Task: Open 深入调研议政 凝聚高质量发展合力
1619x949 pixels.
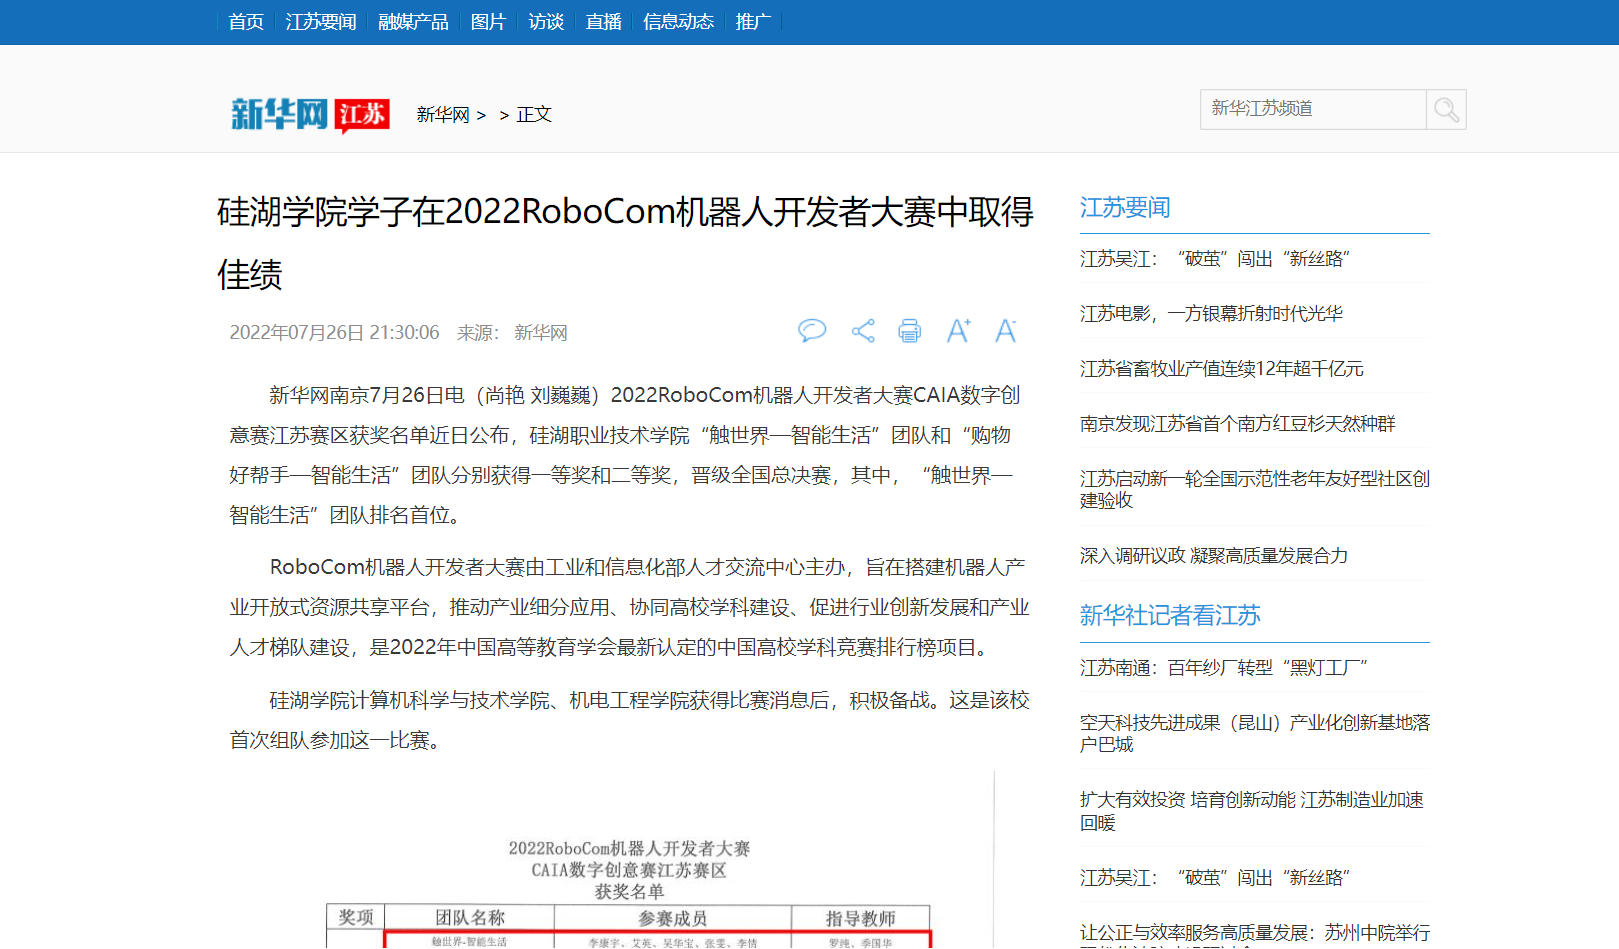Action: point(1214,556)
